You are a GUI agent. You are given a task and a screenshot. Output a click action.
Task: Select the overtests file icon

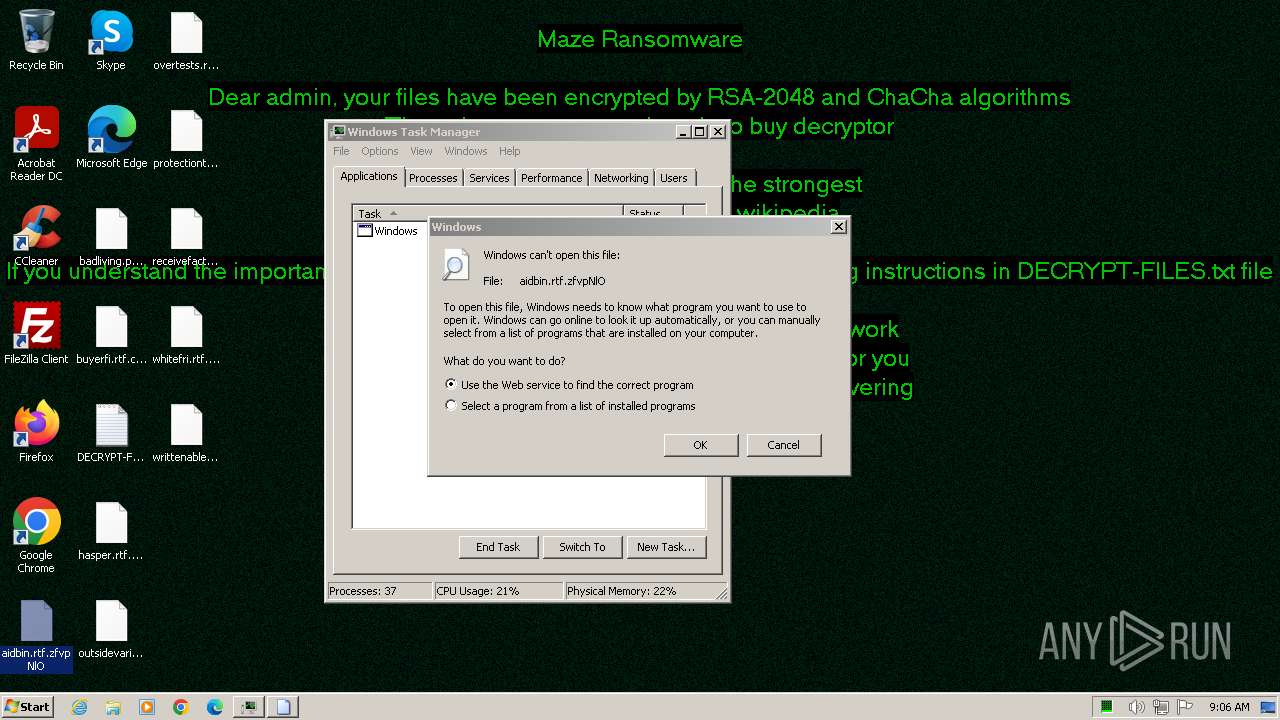tap(186, 40)
